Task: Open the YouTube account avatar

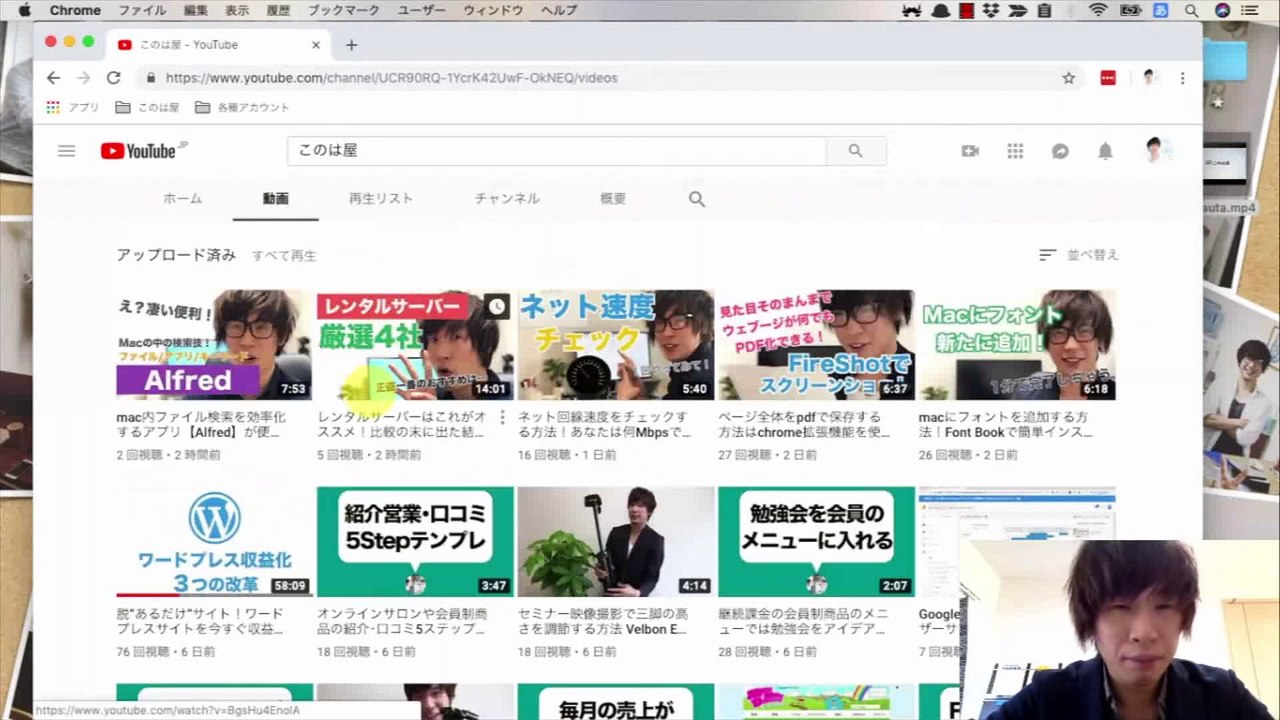Action: tap(1158, 151)
